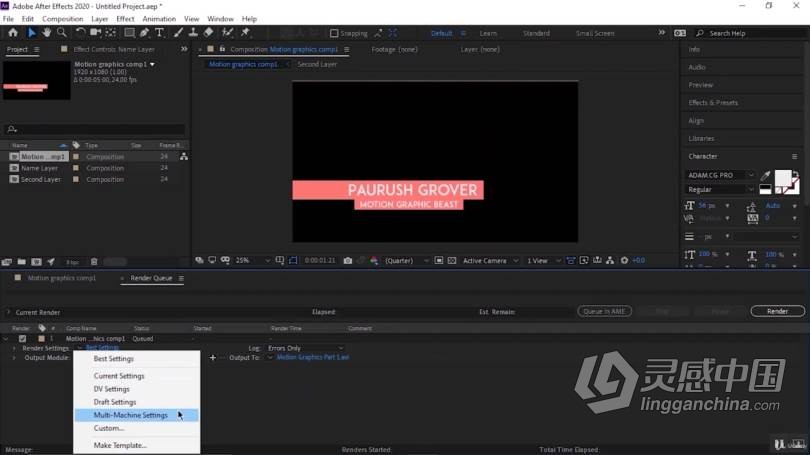
Task: Click the Render button
Action: (777, 311)
